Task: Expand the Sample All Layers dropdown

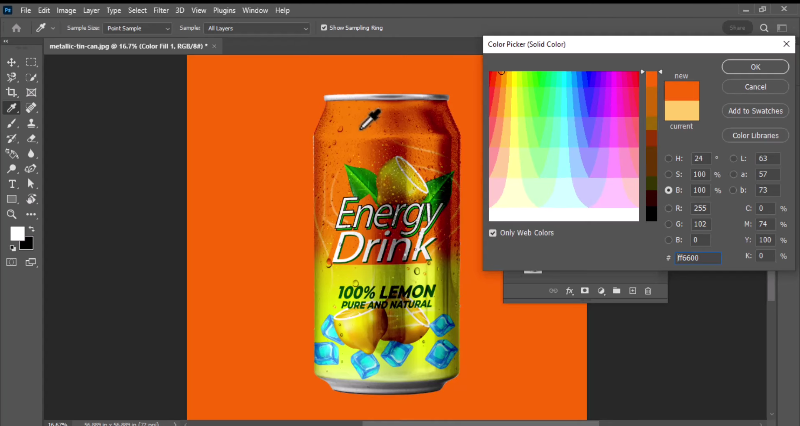Action: [258, 28]
